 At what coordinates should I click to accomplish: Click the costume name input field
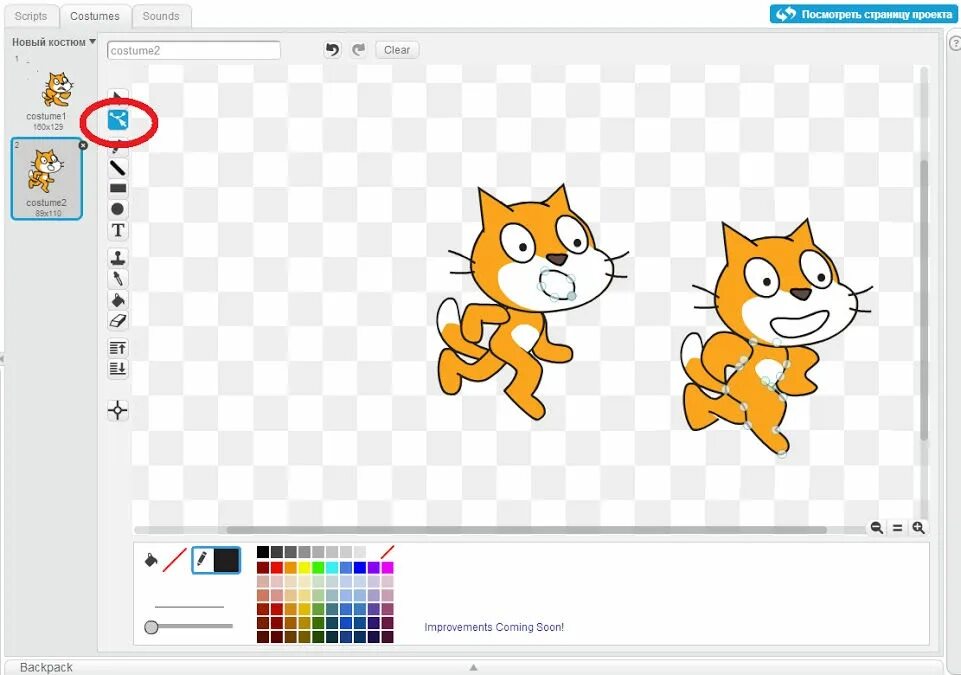[194, 50]
